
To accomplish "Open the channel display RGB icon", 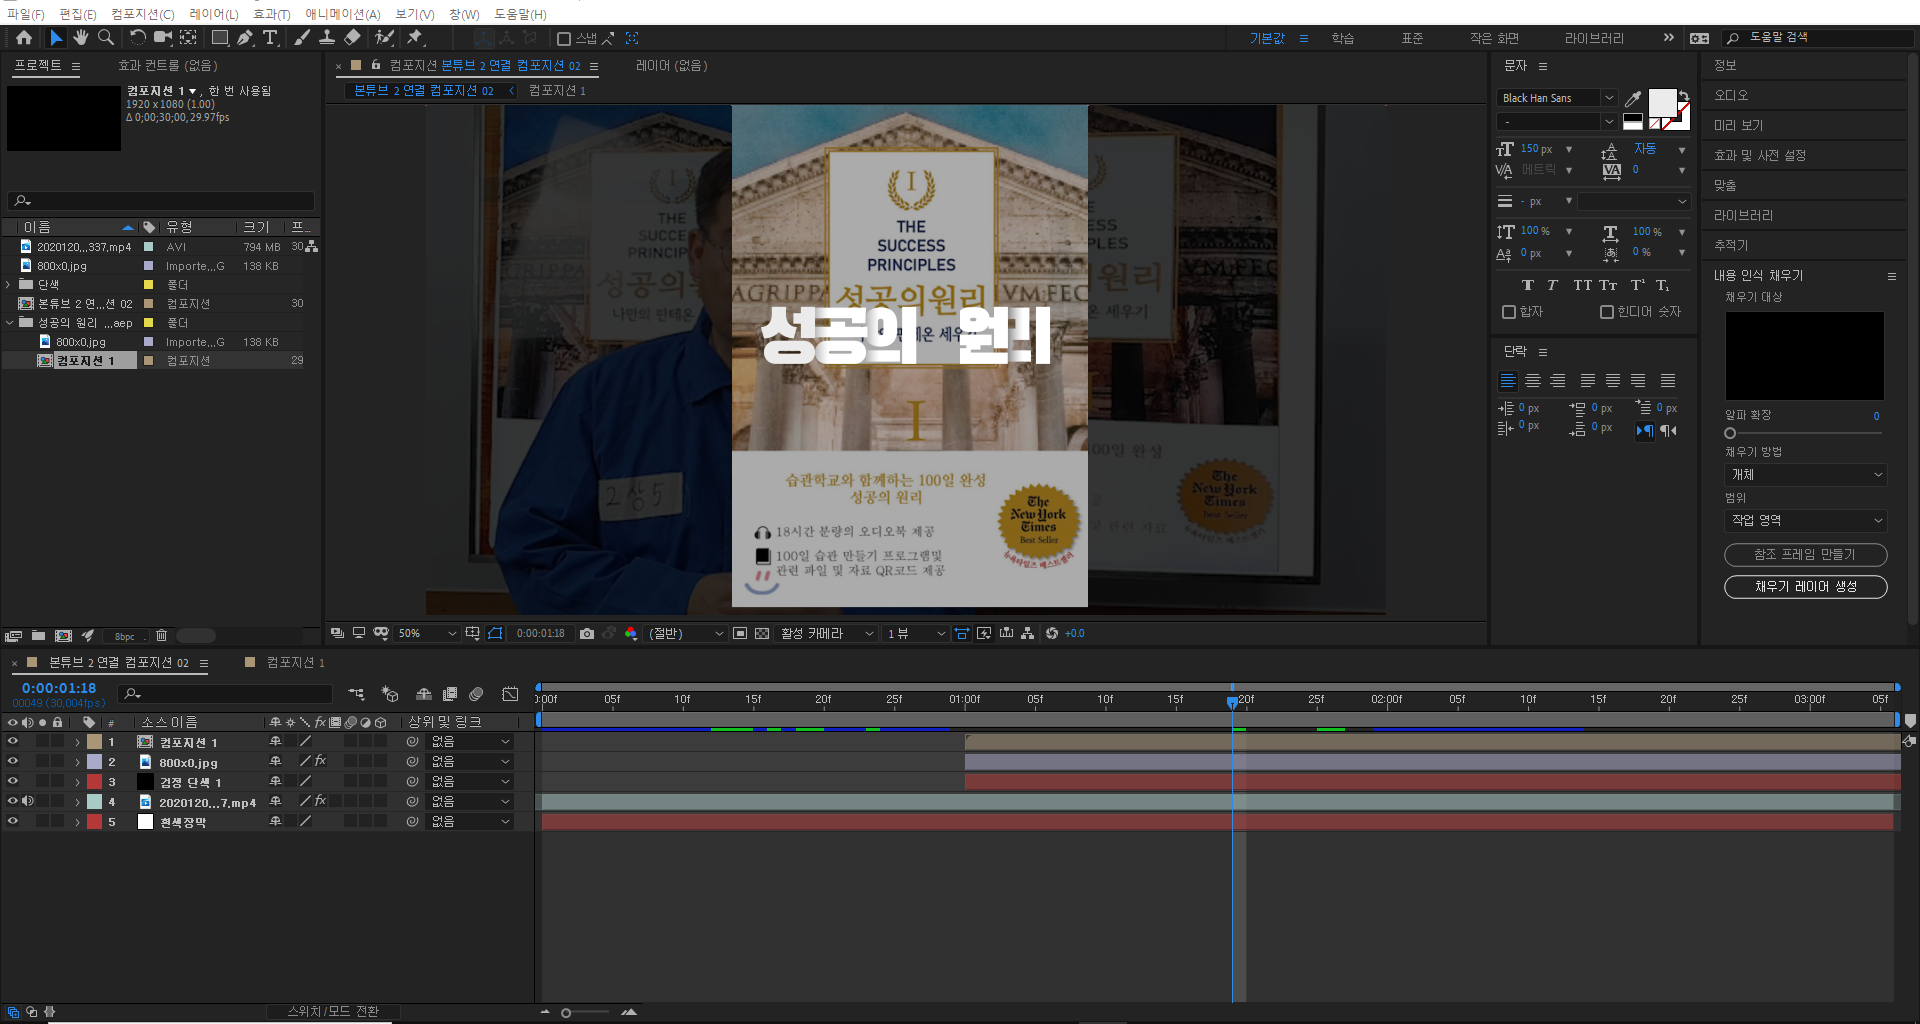I will tap(631, 633).
